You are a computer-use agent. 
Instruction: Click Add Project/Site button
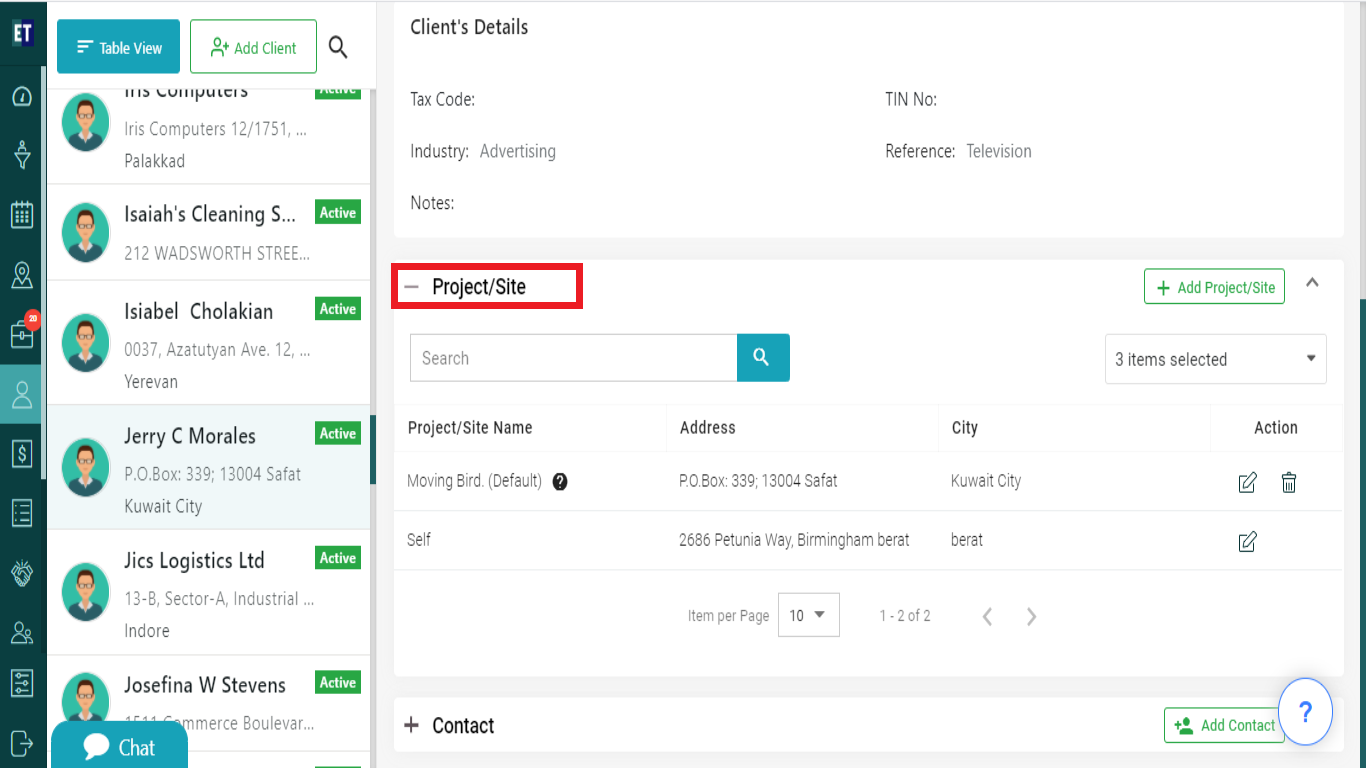(1214, 287)
